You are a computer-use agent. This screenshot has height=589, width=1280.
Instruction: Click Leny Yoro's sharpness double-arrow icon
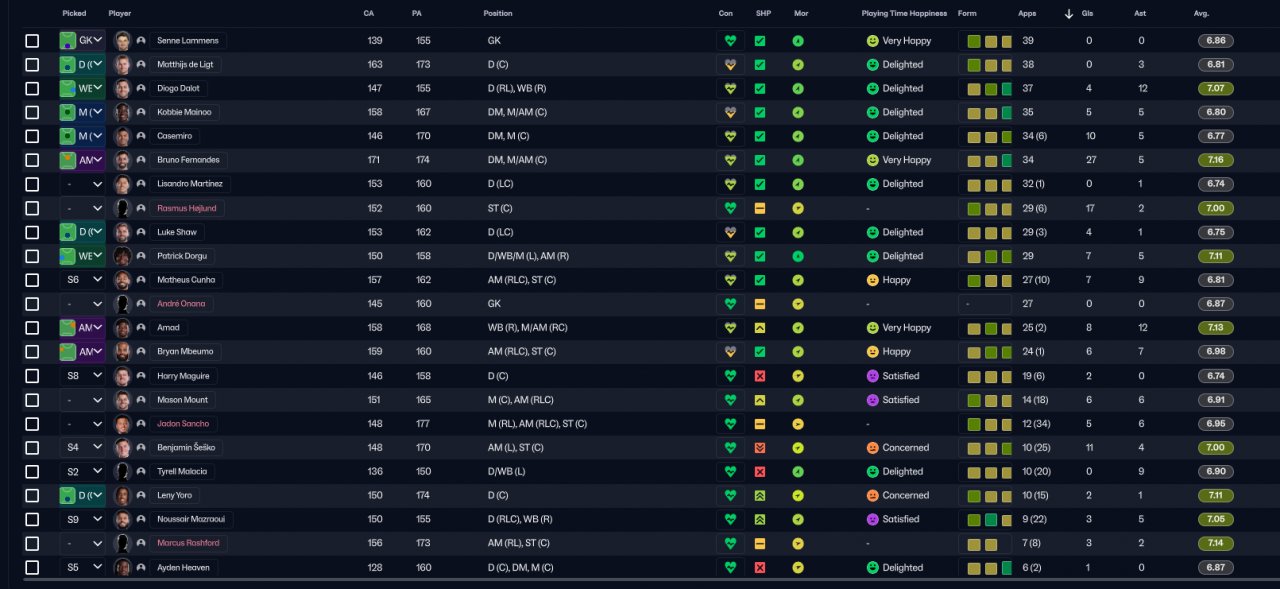(760, 497)
